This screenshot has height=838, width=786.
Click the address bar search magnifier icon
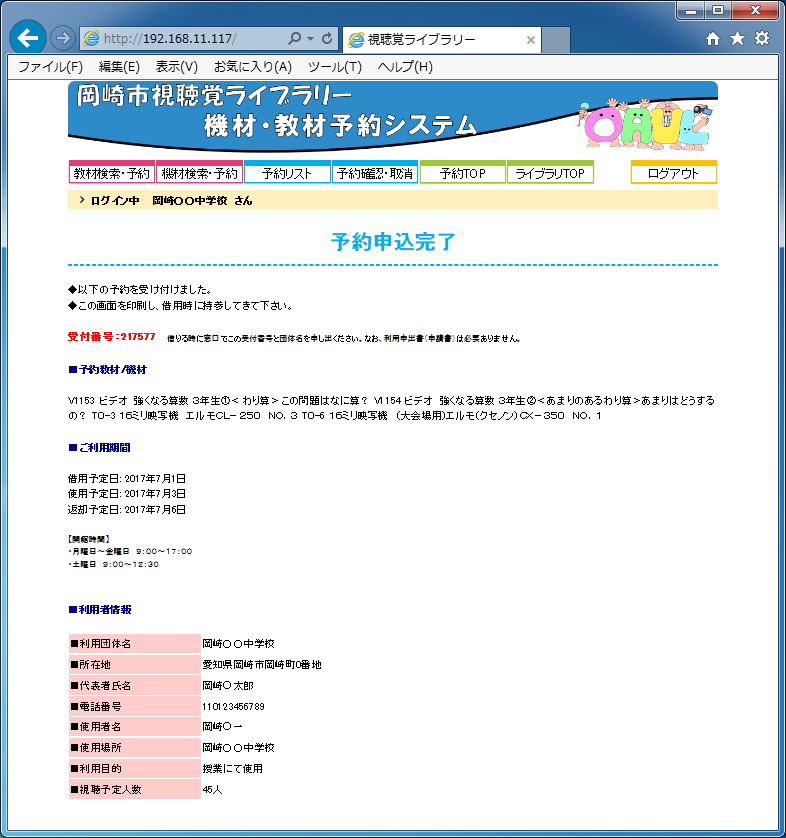294,39
